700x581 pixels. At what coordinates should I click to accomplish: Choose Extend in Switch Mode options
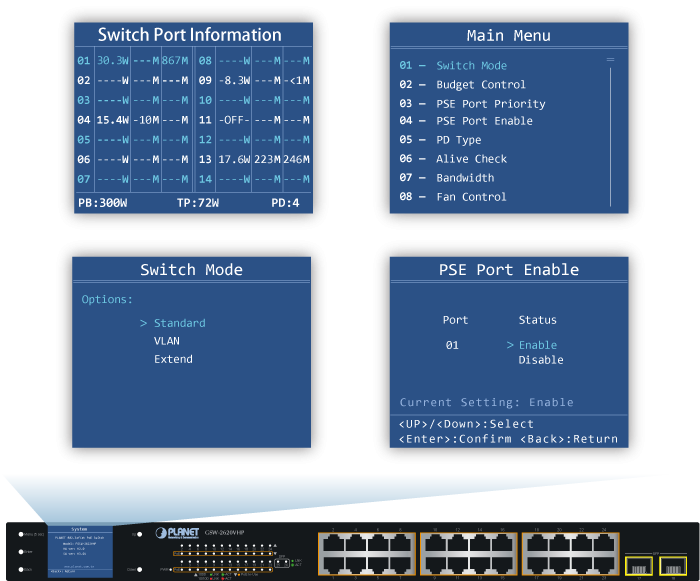(x=173, y=359)
